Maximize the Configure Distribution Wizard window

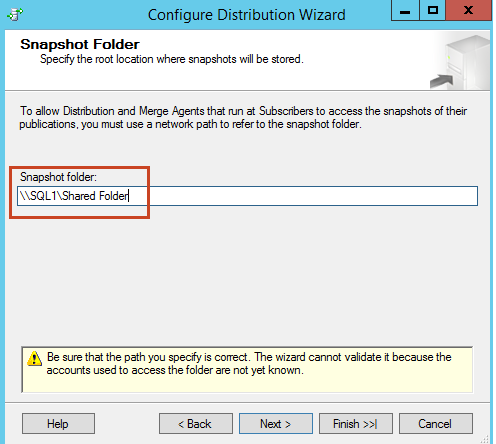point(432,11)
